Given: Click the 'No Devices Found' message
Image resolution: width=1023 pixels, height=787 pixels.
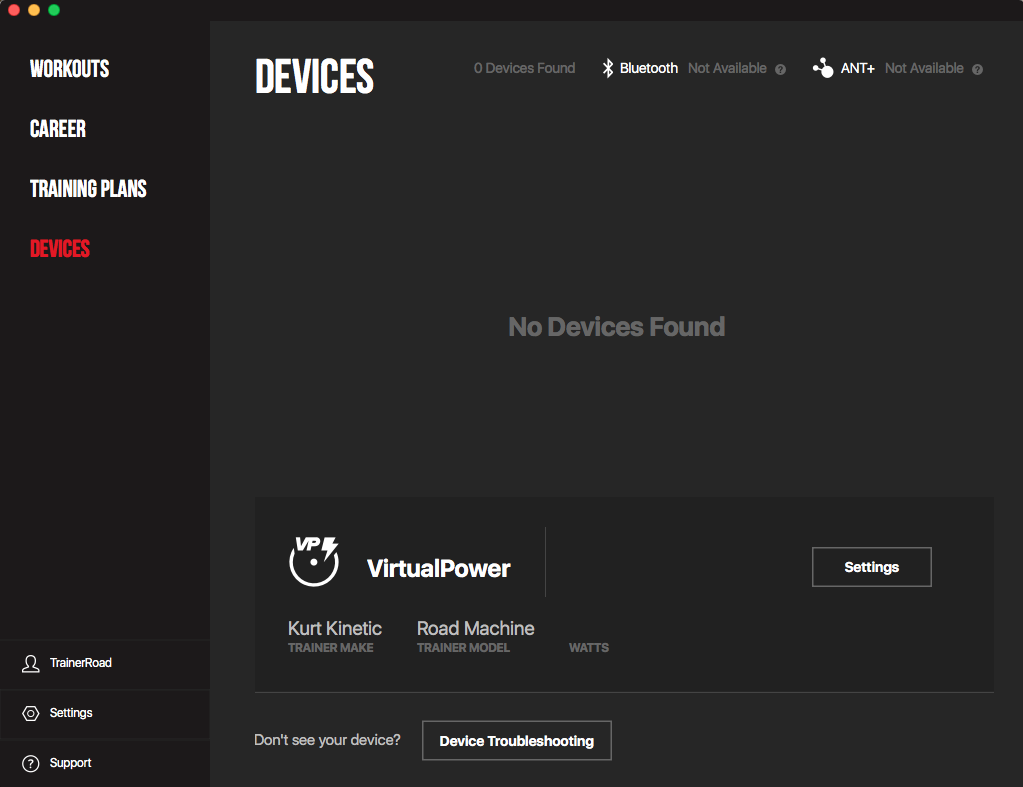Looking at the screenshot, I should 617,327.
